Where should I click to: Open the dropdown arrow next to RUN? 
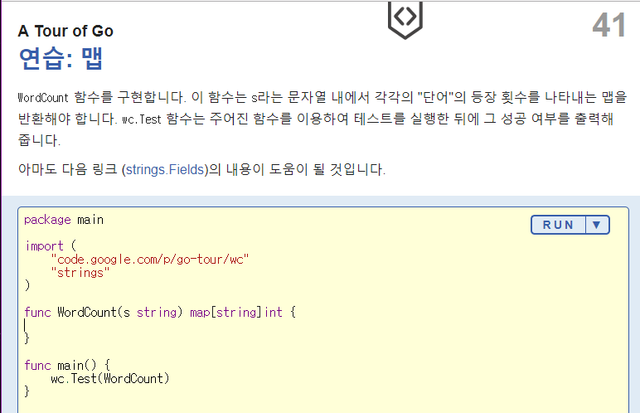(597, 225)
